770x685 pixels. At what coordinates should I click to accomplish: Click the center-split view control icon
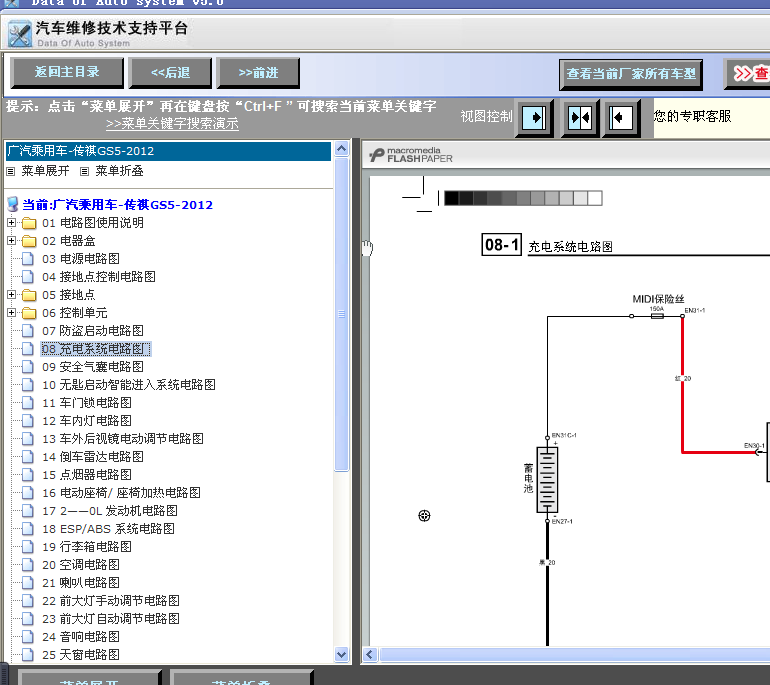tap(580, 118)
